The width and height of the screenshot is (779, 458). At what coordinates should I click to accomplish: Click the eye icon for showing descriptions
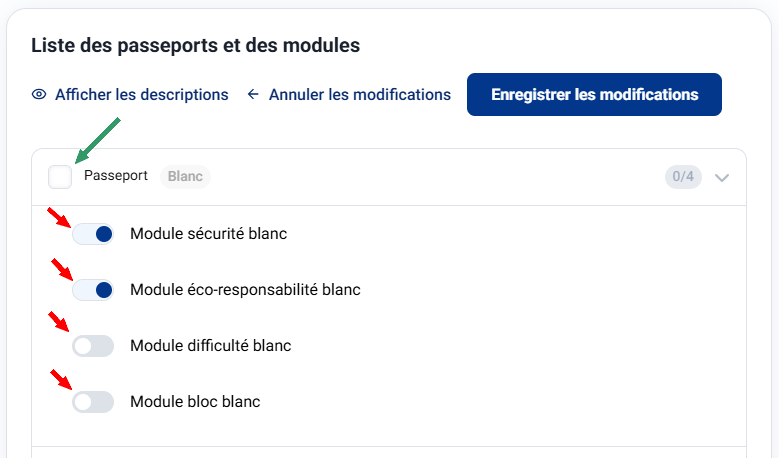(39, 95)
